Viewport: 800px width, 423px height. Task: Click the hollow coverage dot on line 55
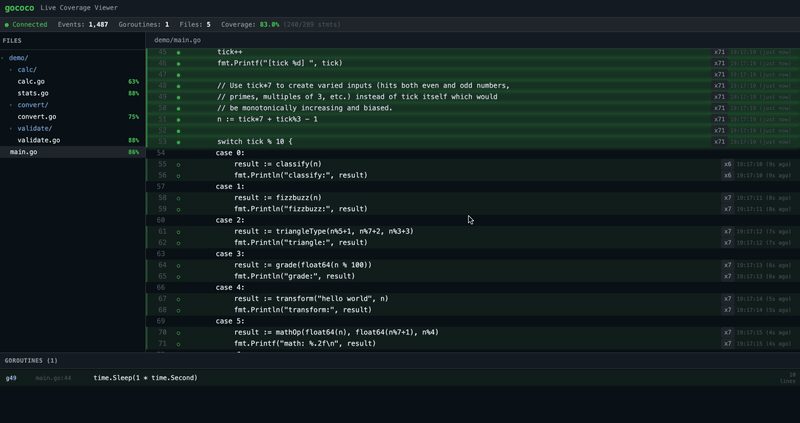click(x=179, y=164)
